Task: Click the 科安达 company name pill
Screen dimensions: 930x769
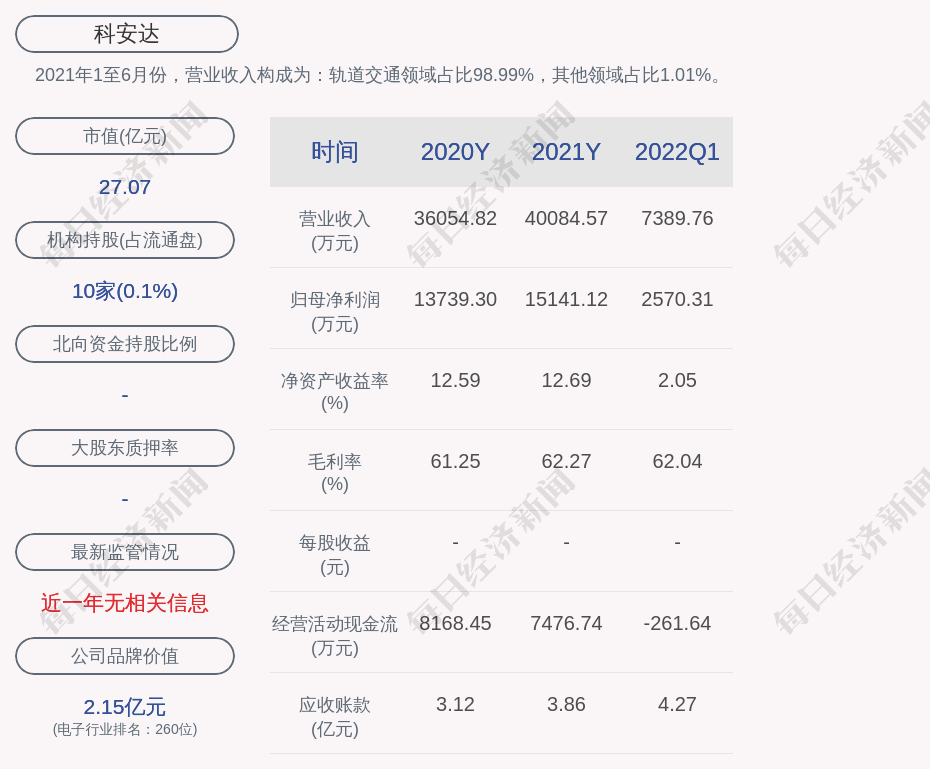Action: tap(127, 34)
